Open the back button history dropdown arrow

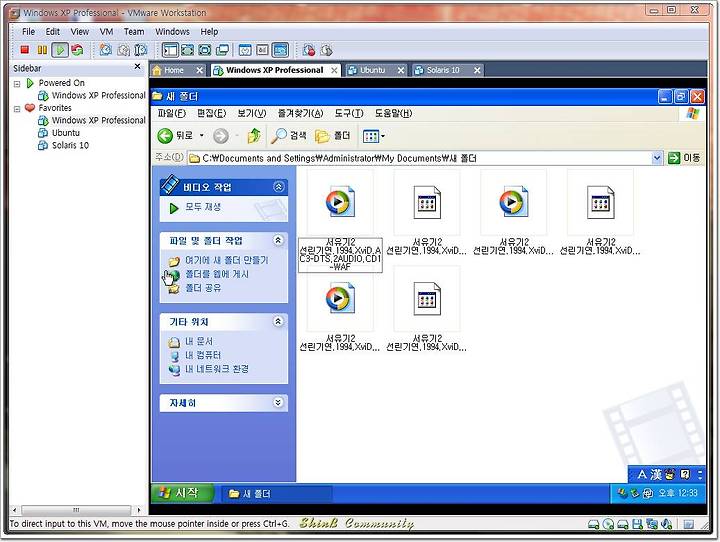click(x=201, y=136)
